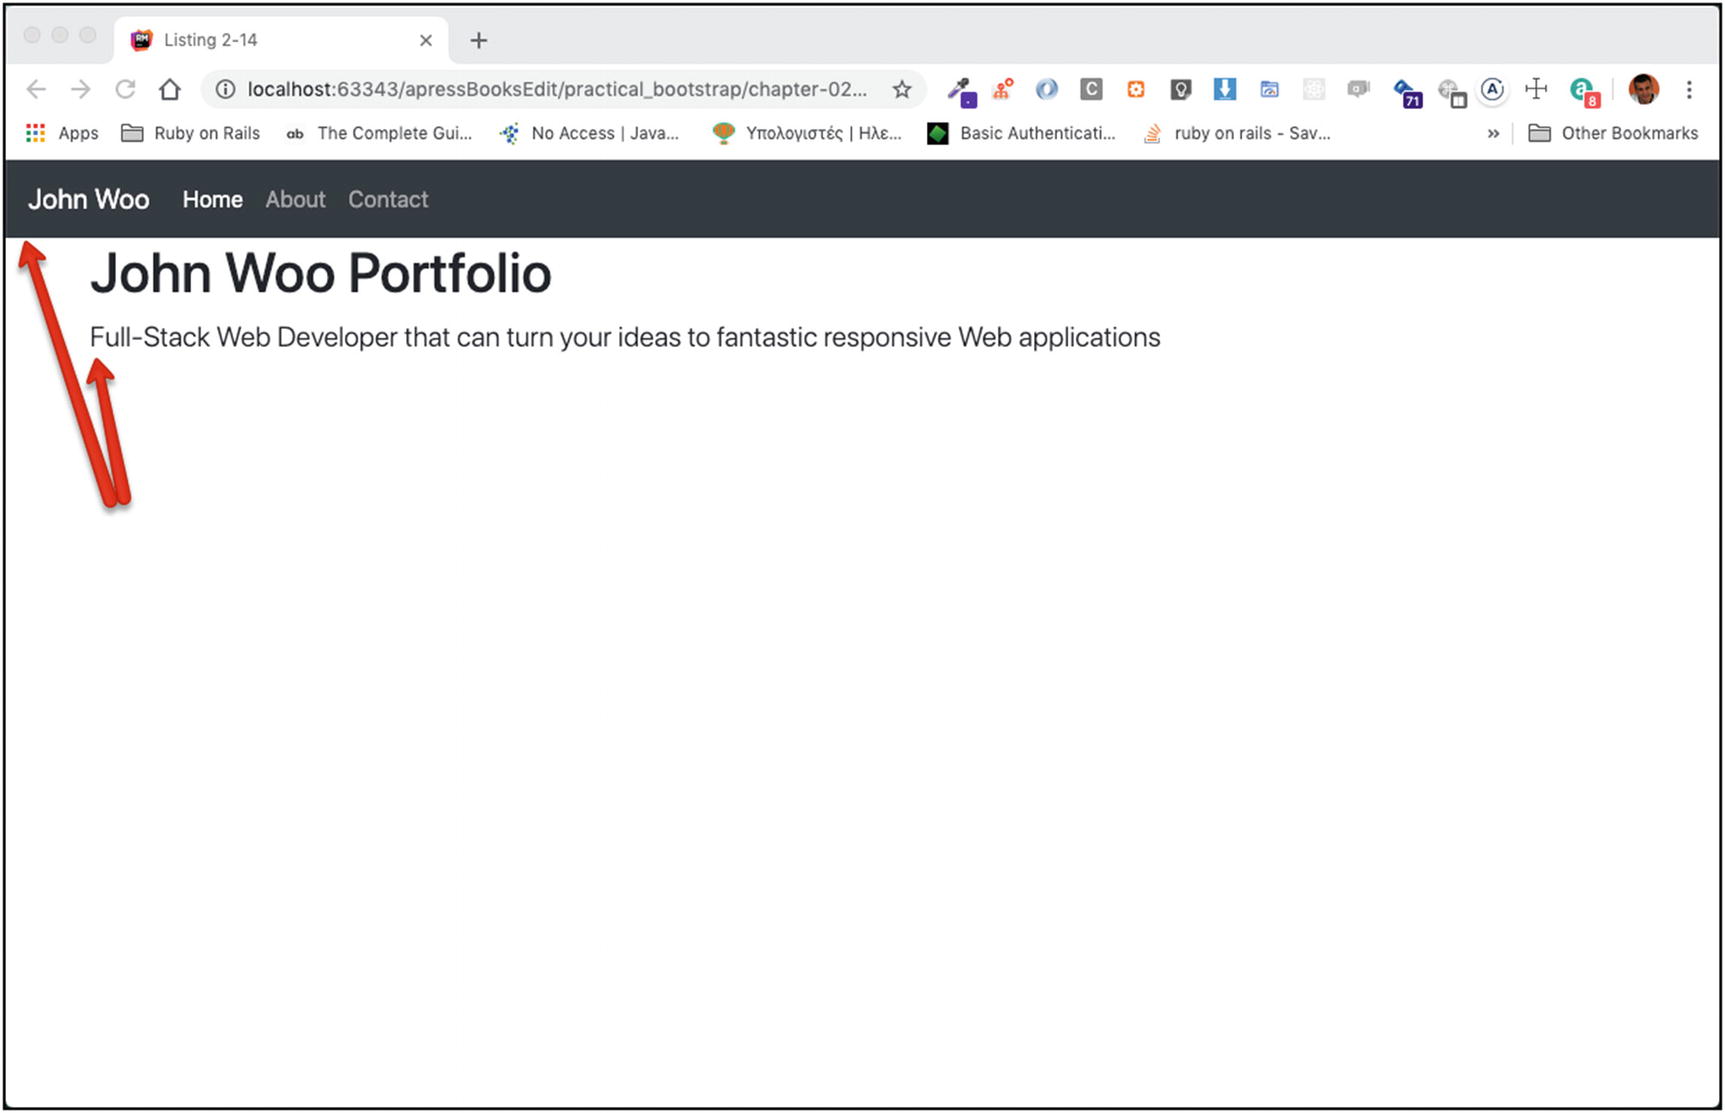This screenshot has width=1725, height=1113.
Task: Click the extension with 71 badge
Action: [x=1407, y=92]
